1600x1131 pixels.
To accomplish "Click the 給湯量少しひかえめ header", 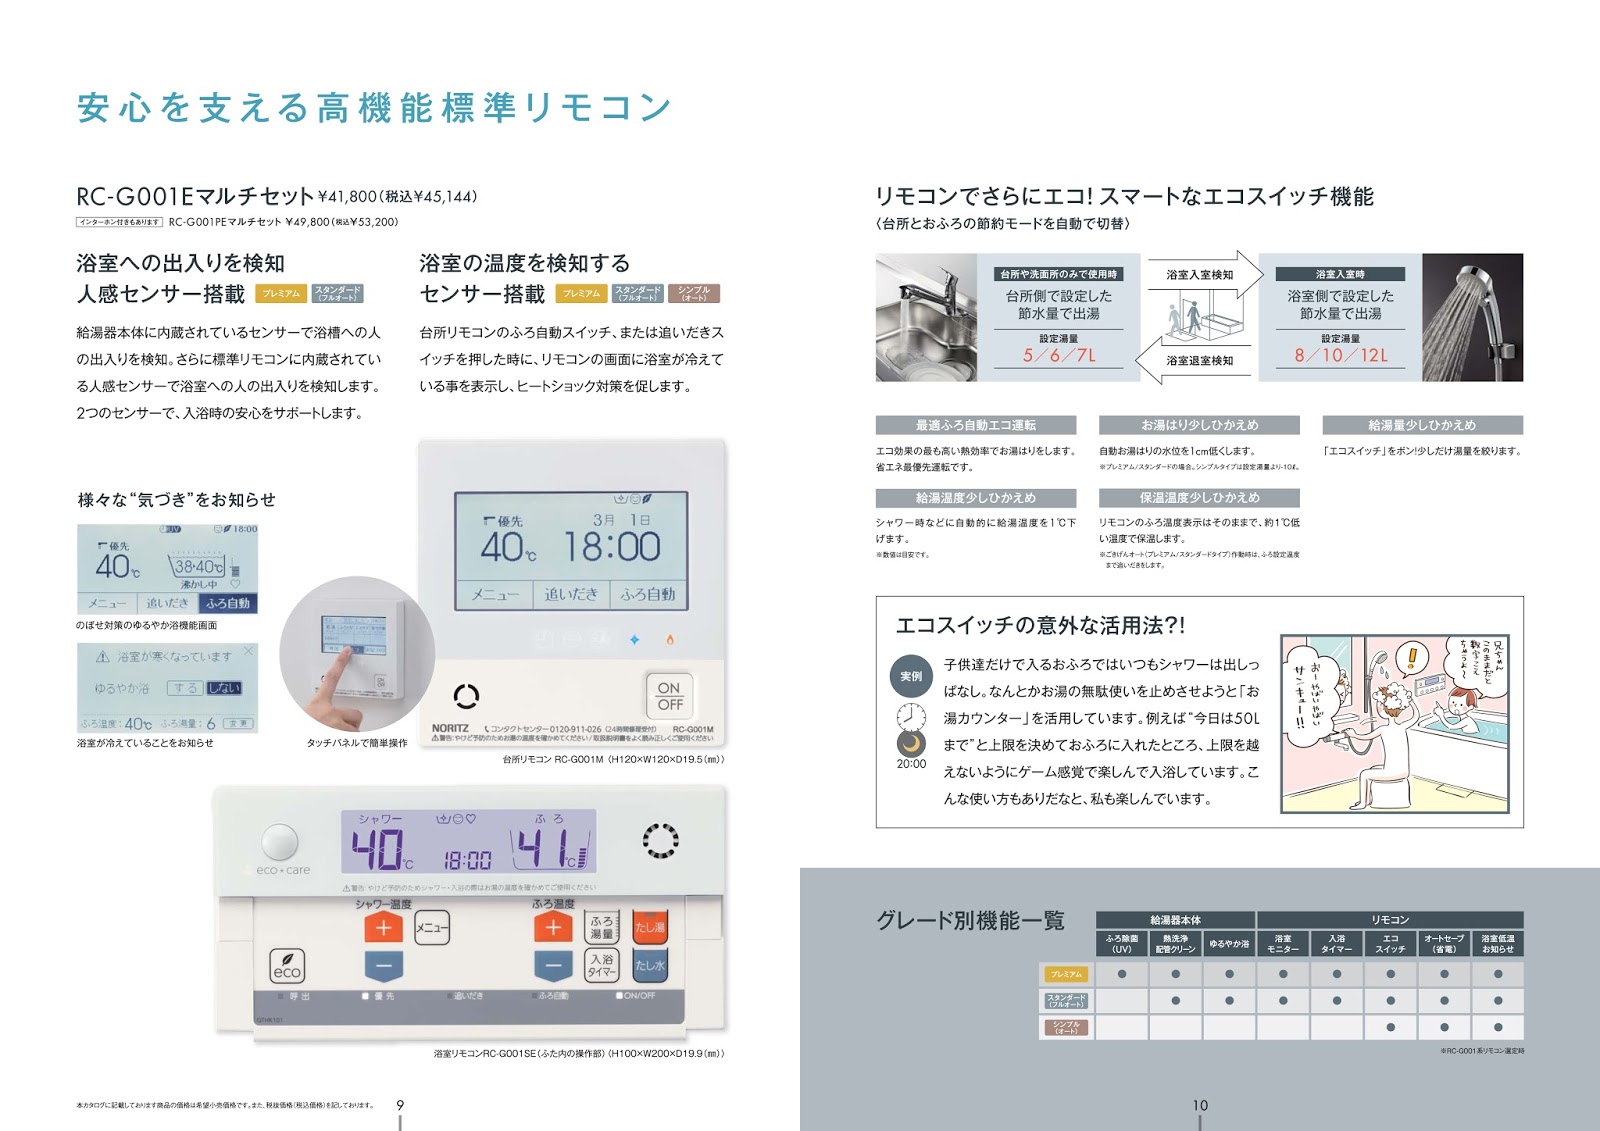I will click(x=1422, y=425).
